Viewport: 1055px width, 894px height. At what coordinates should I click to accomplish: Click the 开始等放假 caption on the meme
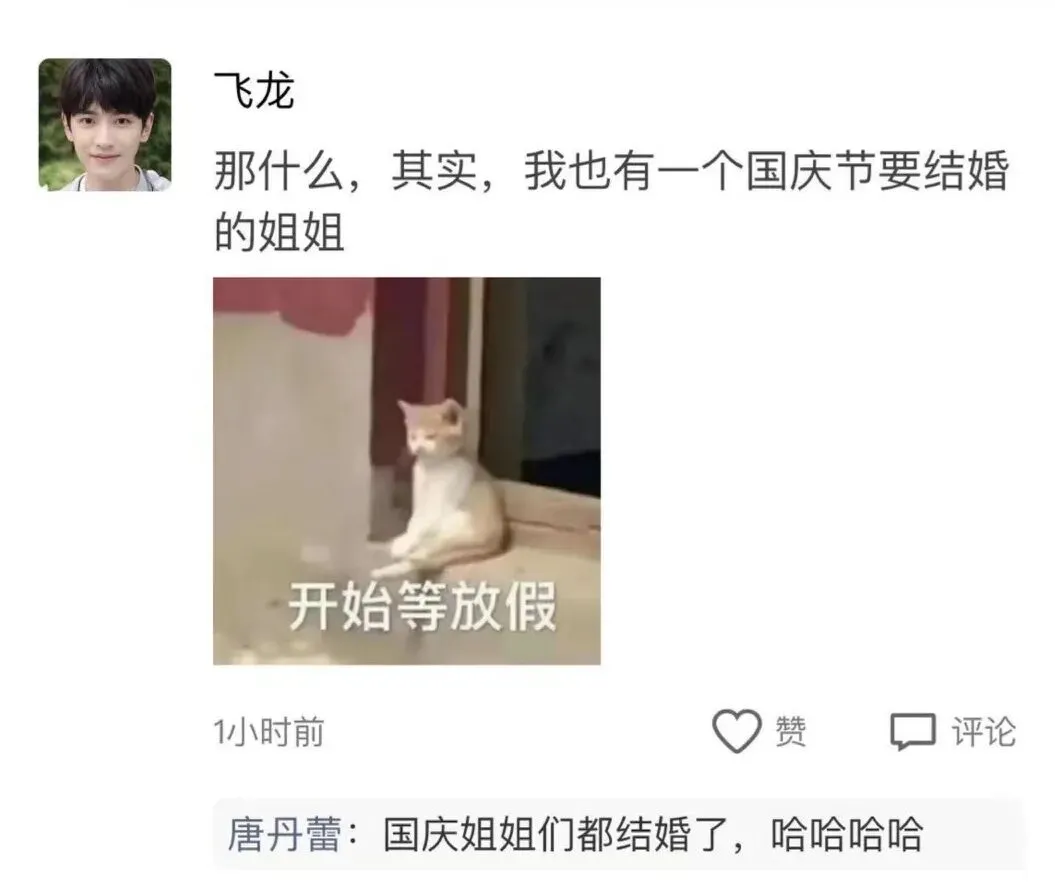pos(423,606)
